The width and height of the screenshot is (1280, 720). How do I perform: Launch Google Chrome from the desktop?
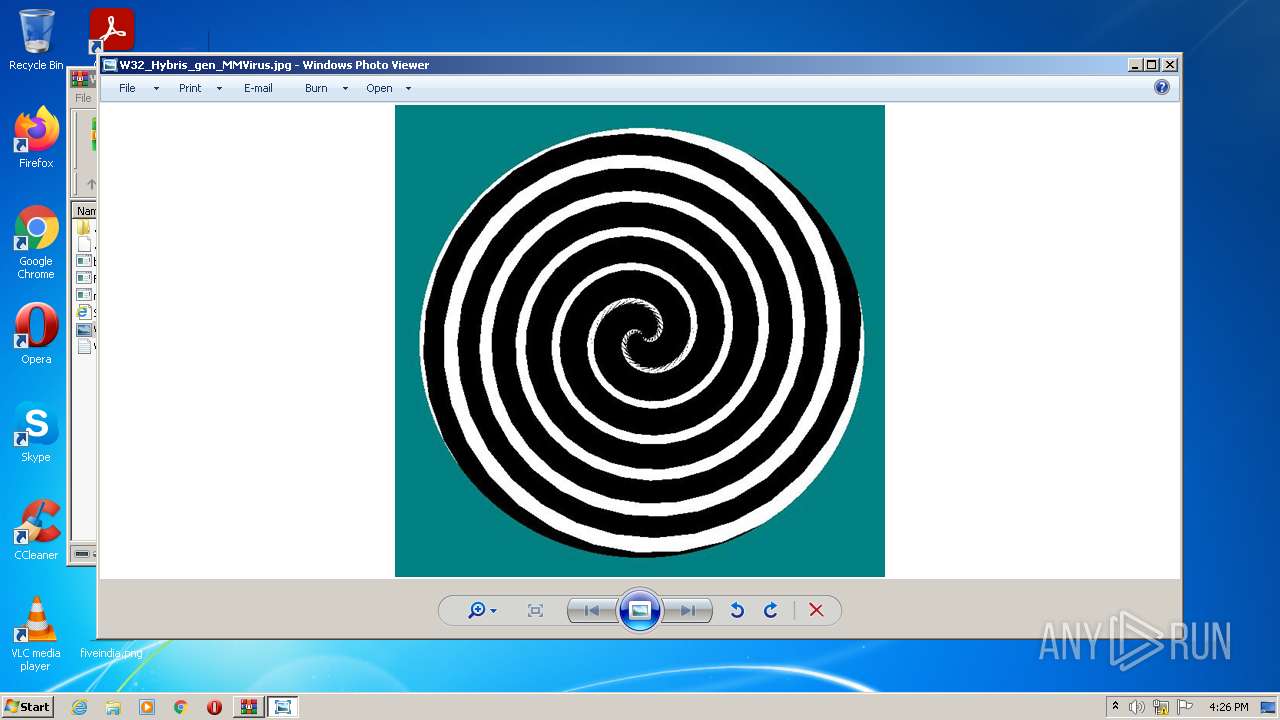[36, 243]
